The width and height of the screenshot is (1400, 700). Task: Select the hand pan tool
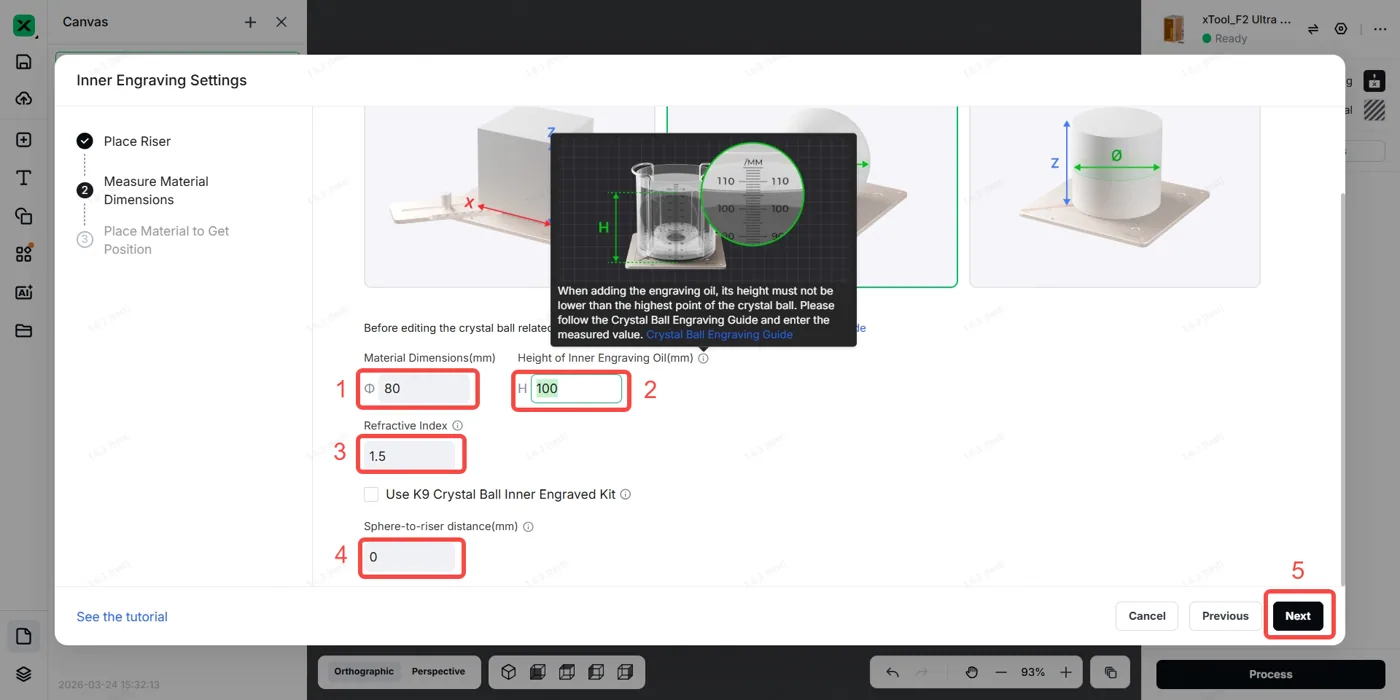pos(971,672)
